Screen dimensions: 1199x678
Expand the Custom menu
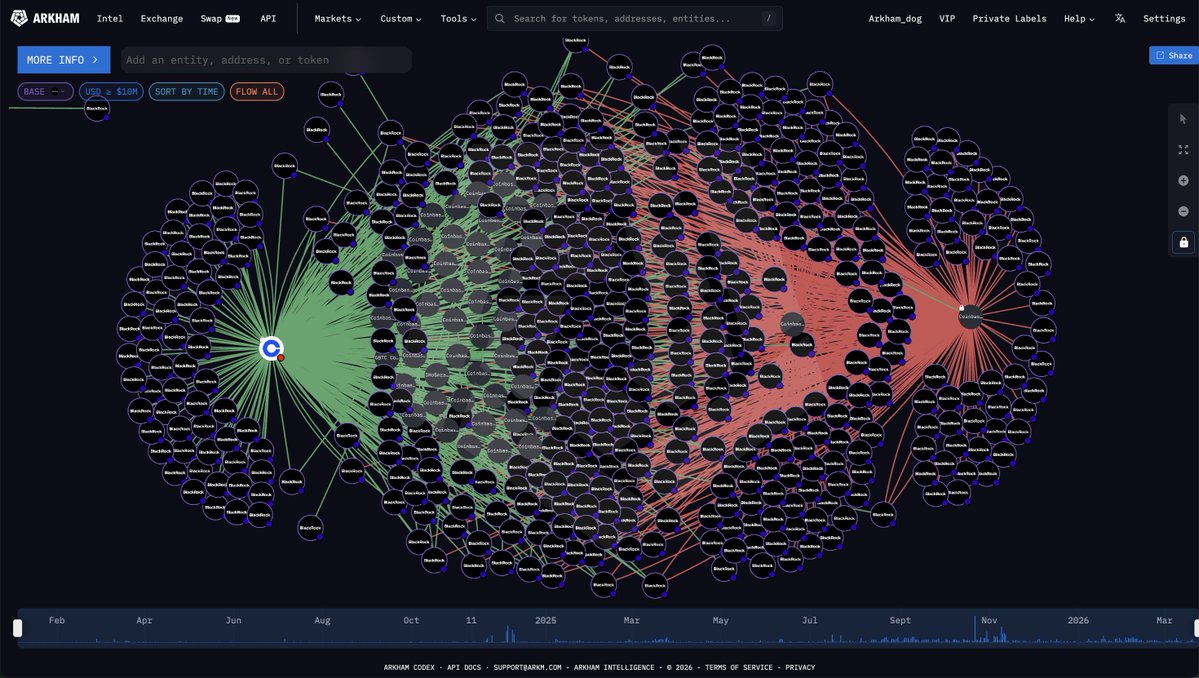coord(401,18)
